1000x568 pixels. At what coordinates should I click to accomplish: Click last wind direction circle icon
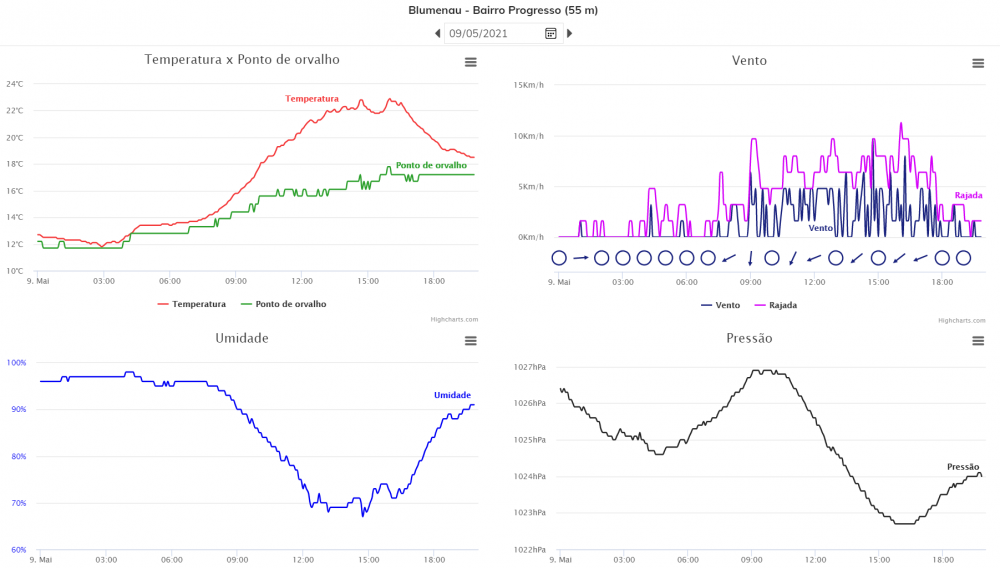(963, 258)
